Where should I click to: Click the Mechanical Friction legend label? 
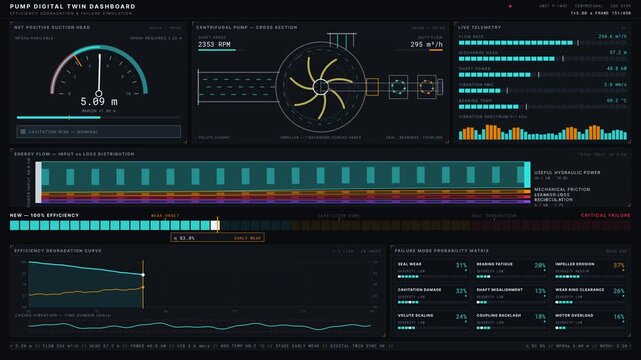pyautogui.click(x=562, y=189)
